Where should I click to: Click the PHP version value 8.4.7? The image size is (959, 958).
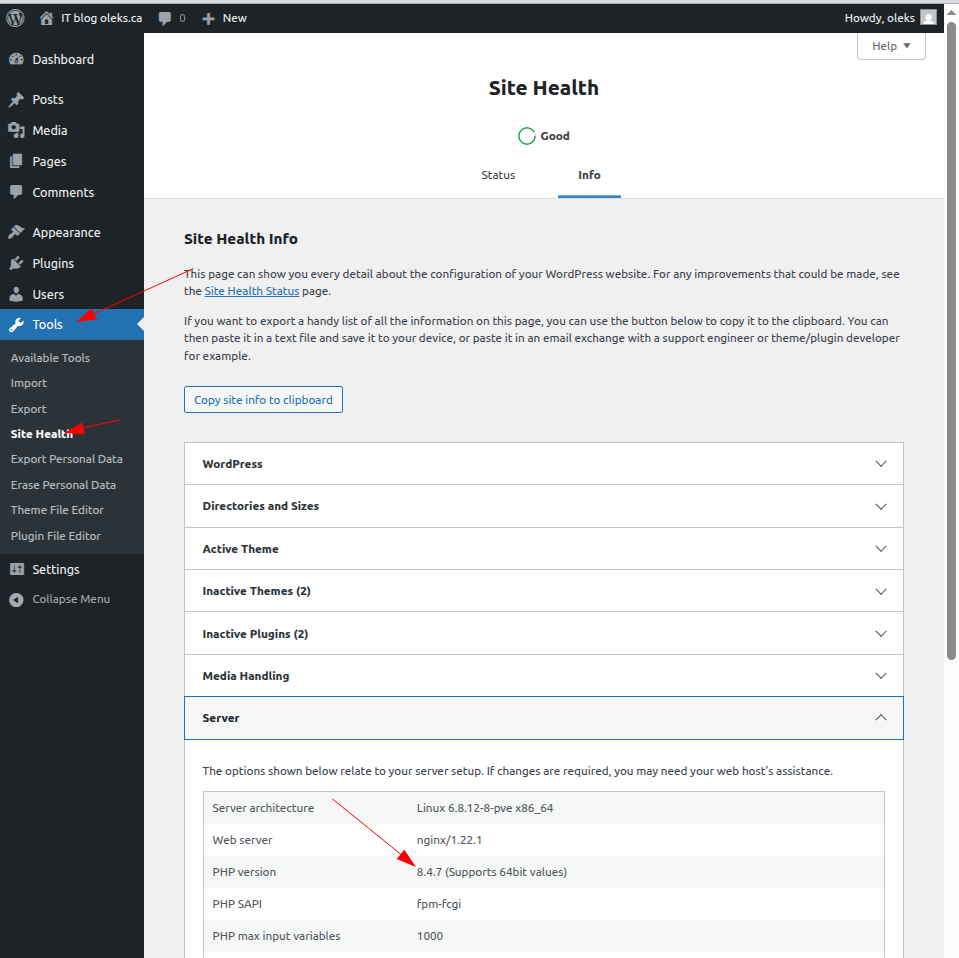tap(492, 872)
